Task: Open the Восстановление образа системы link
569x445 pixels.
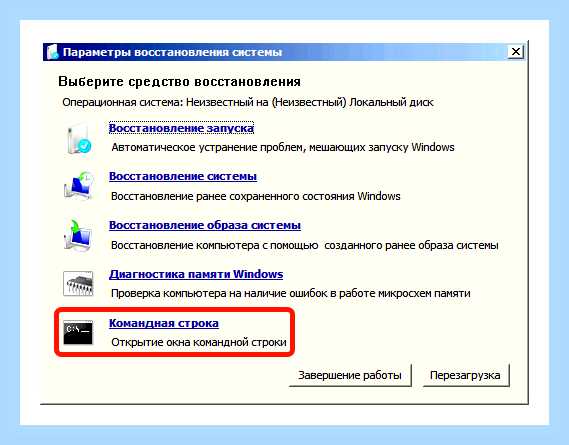Action: (x=205, y=225)
